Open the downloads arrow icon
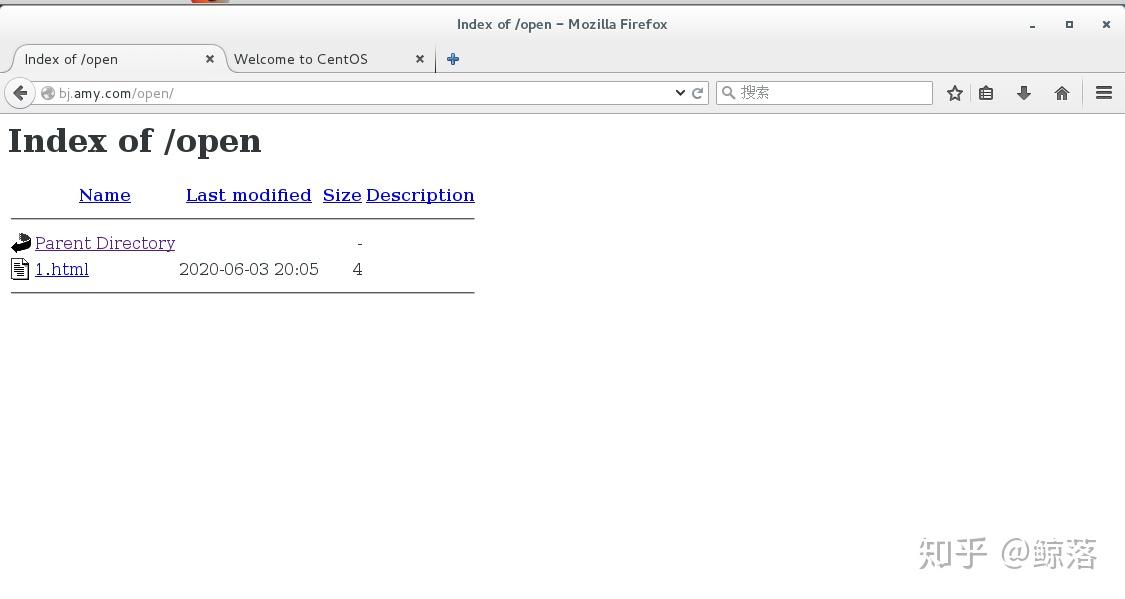The image size is (1125, 599). point(1024,93)
